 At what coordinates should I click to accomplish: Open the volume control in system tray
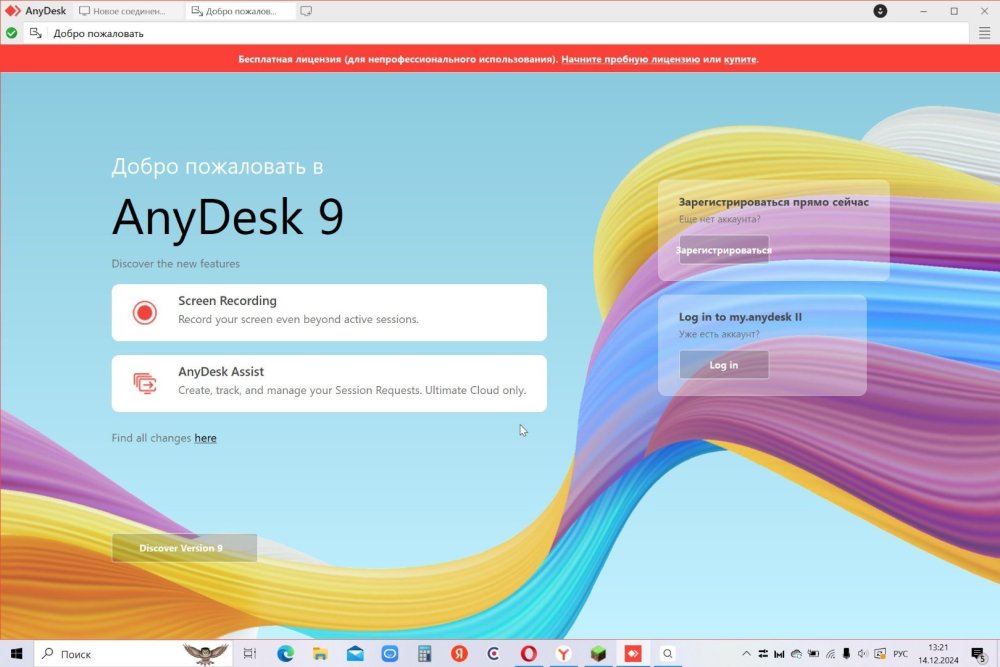pyautogui.click(x=863, y=654)
